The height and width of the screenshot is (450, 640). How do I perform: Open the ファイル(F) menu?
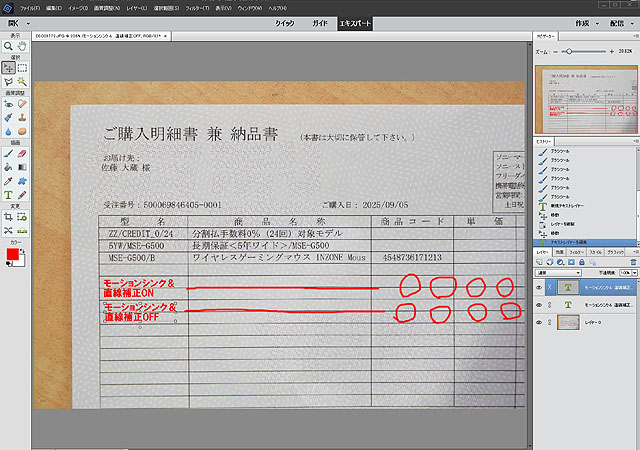30,8
